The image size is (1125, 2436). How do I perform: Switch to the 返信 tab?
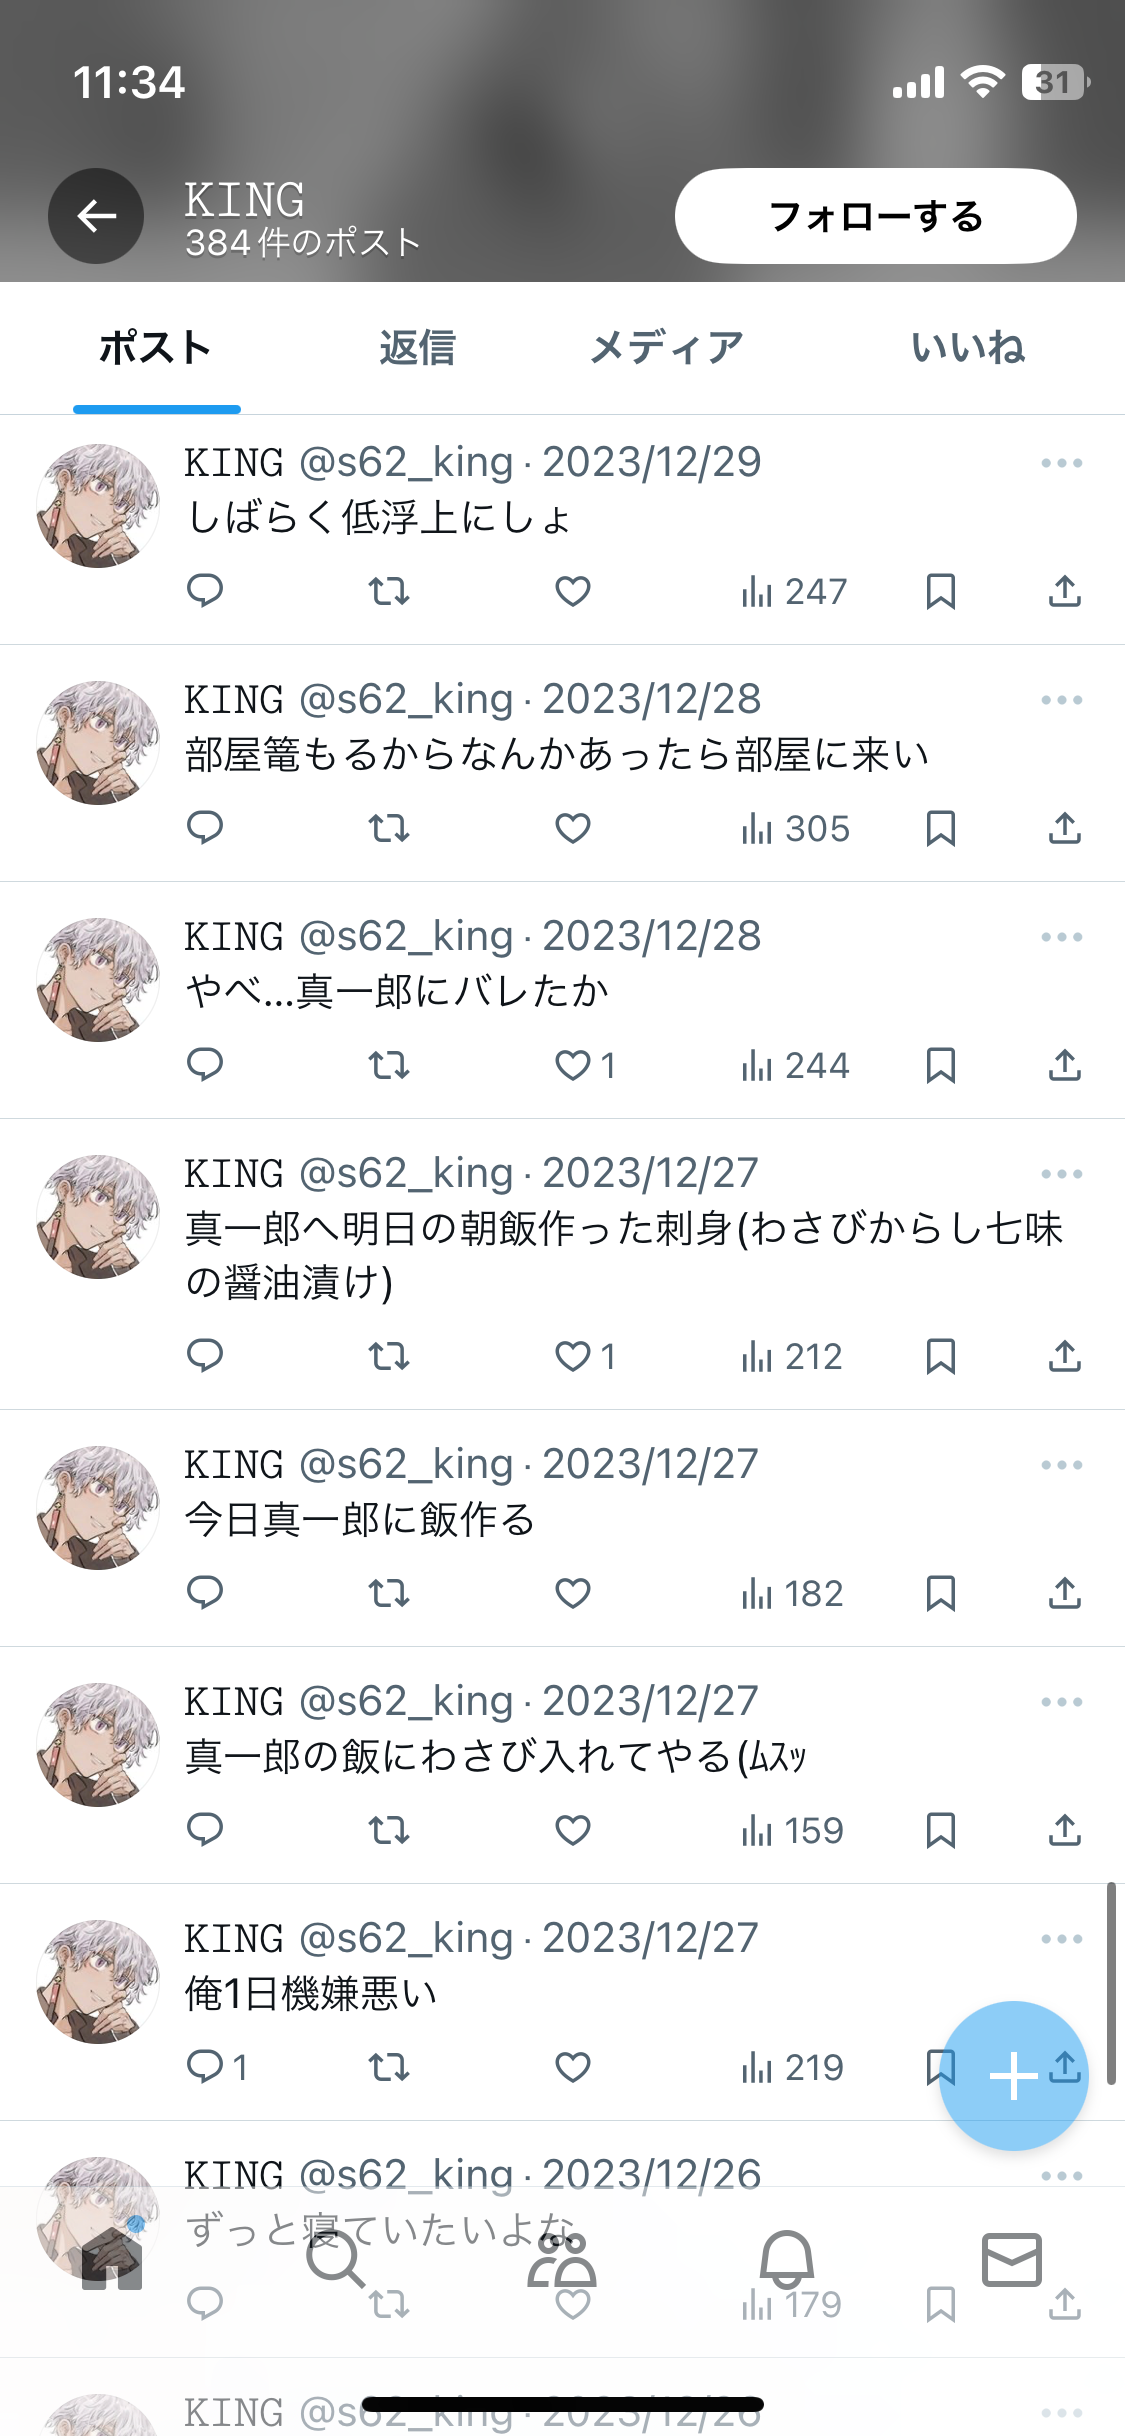coord(417,348)
